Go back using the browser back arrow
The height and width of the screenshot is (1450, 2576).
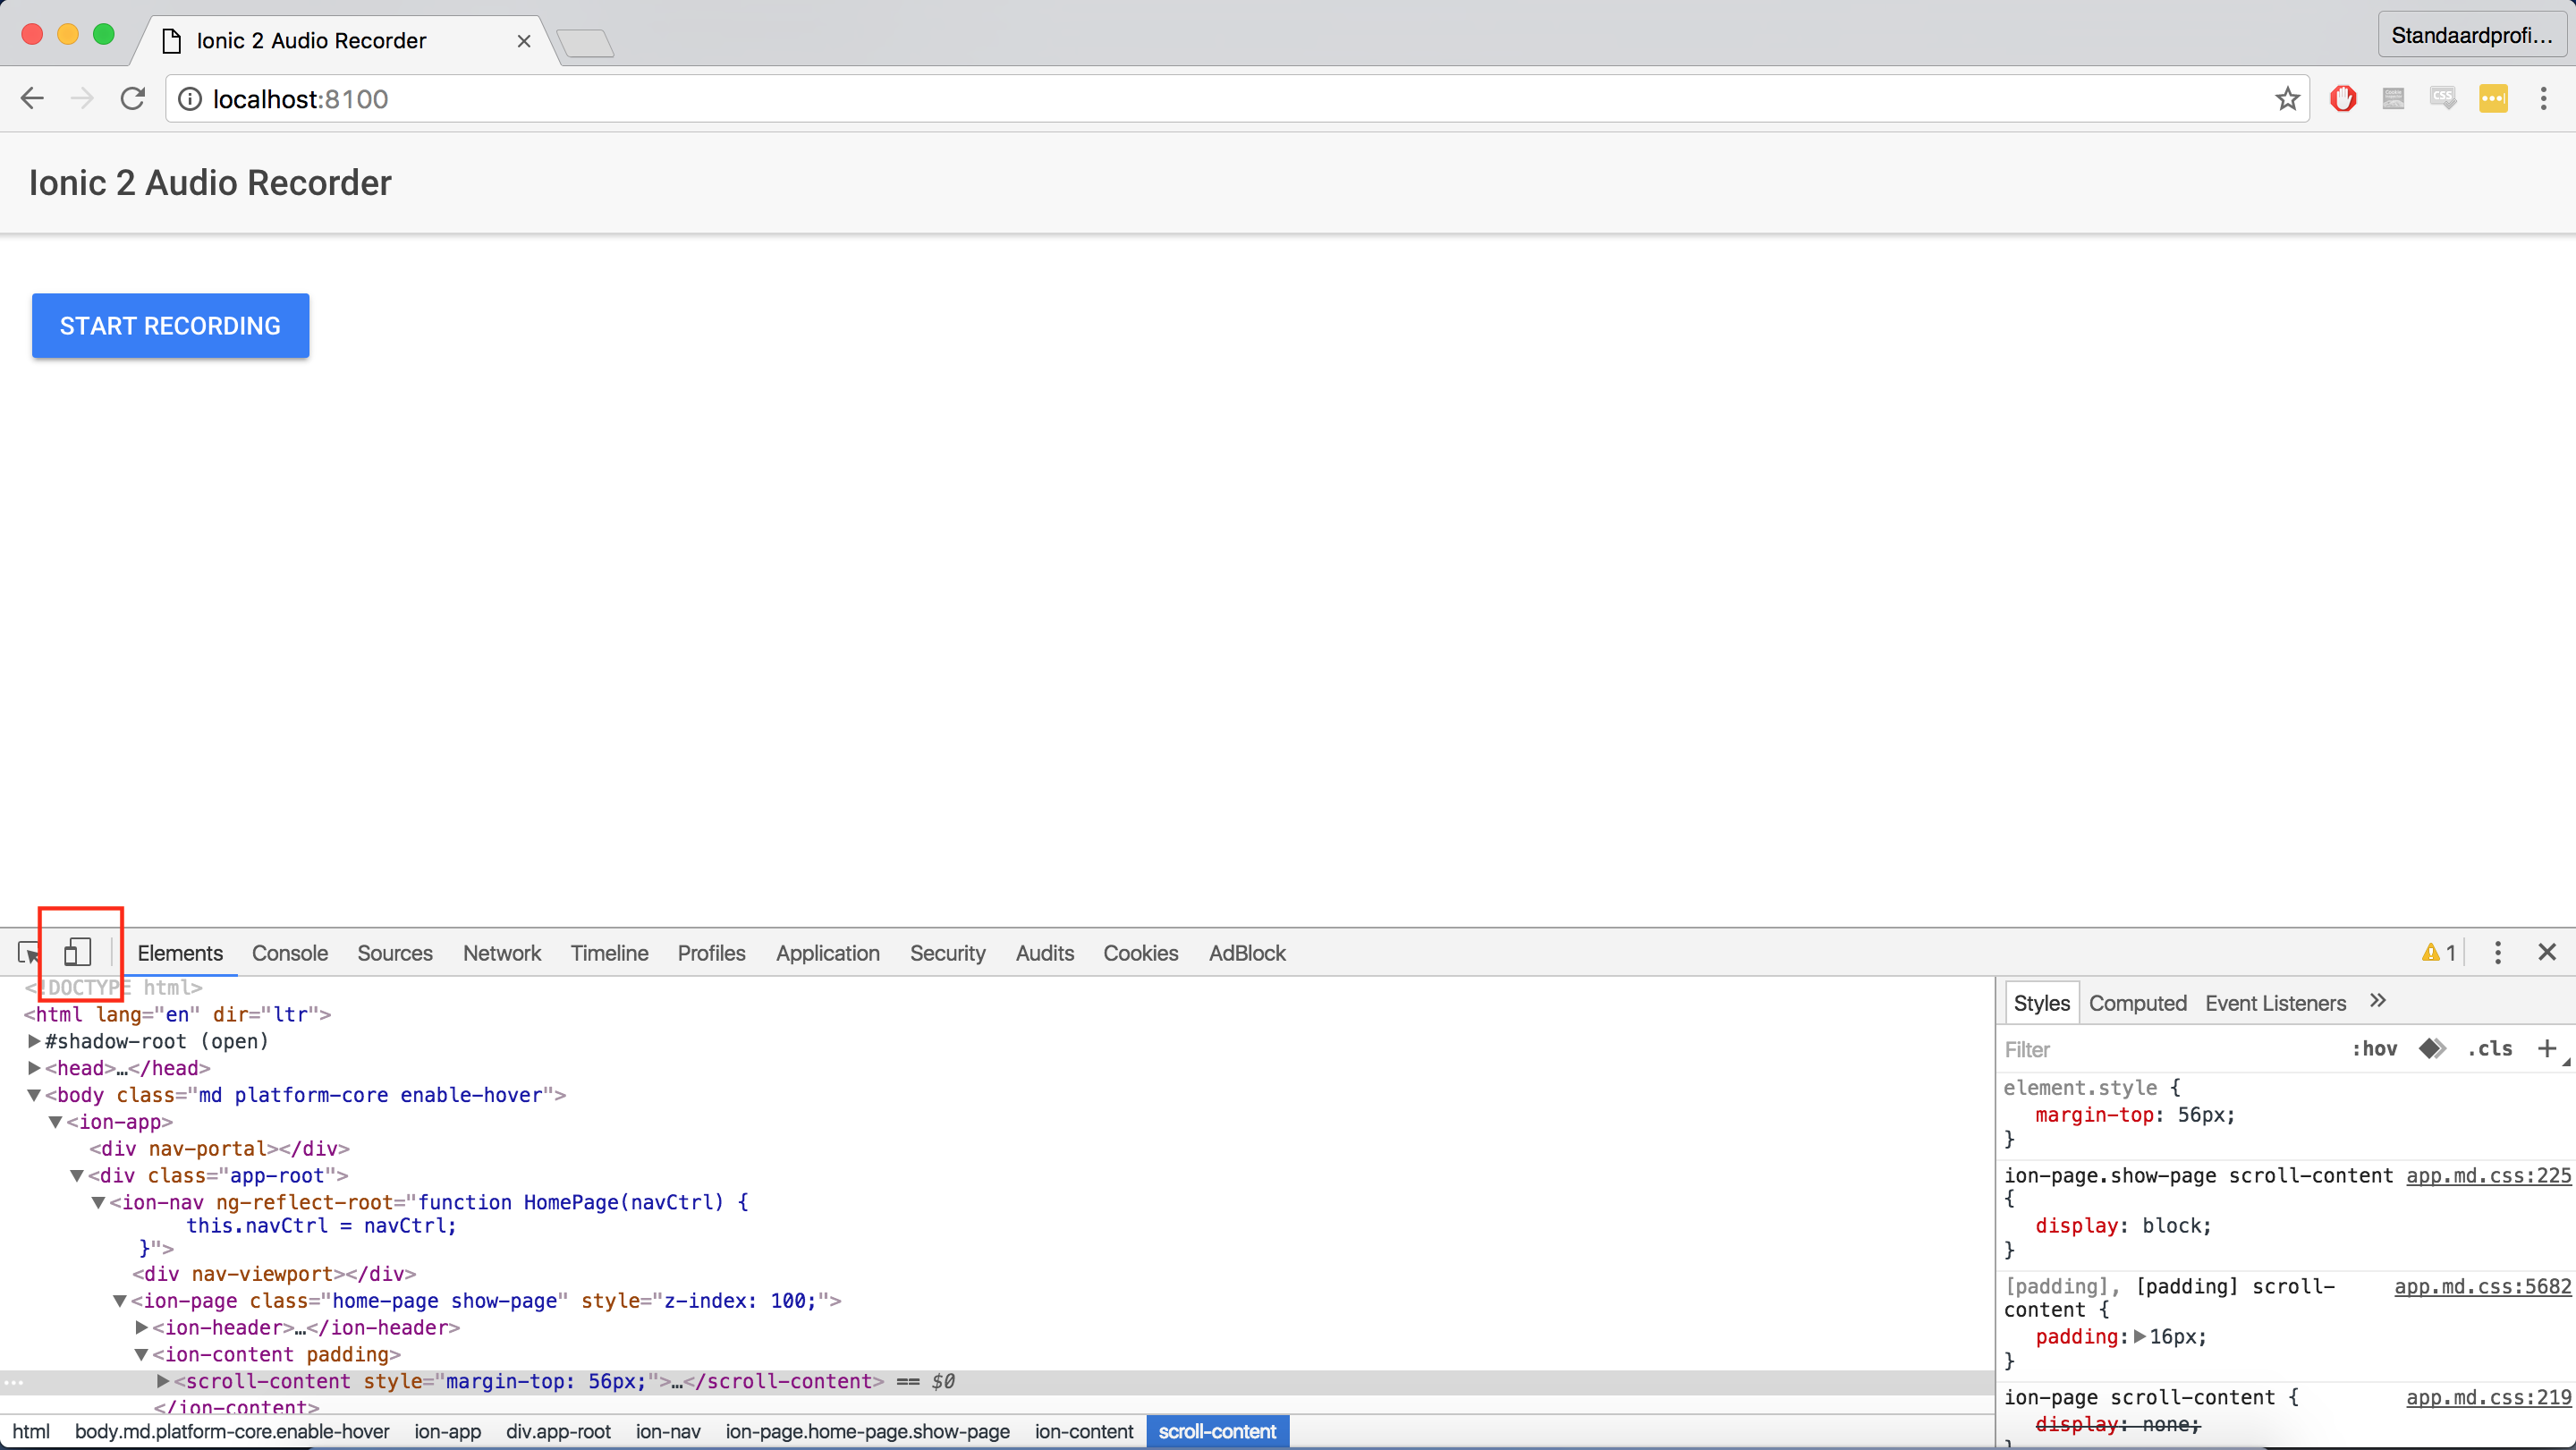[32, 98]
